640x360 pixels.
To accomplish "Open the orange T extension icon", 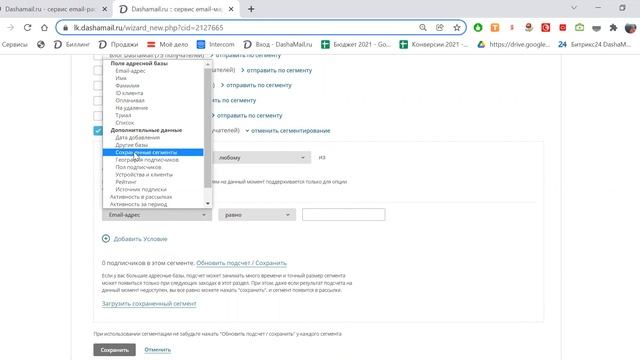I will pos(495,28).
